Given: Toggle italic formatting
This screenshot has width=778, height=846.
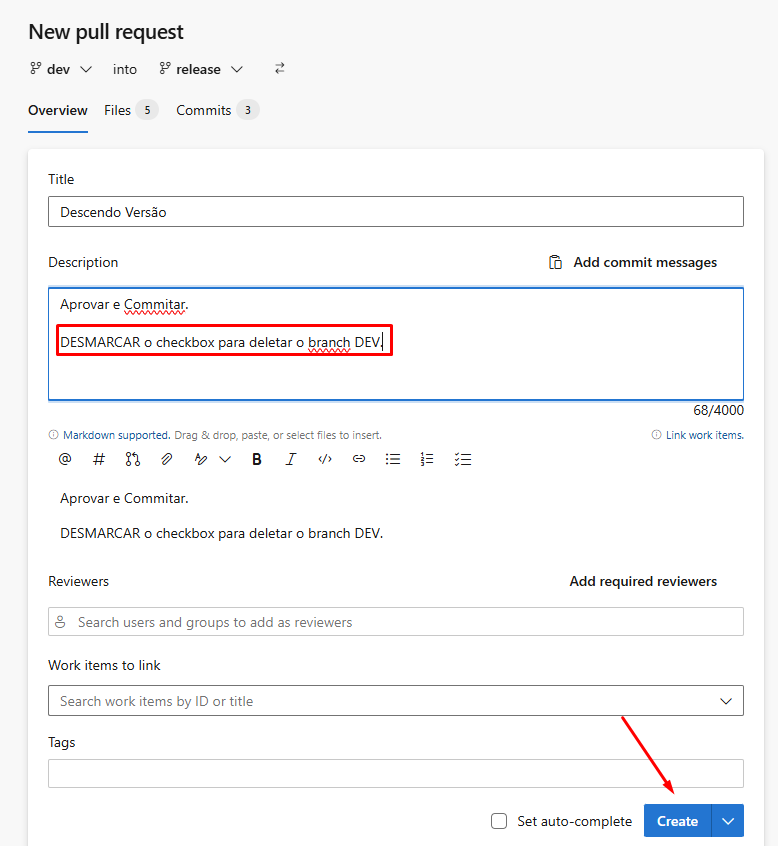Looking at the screenshot, I should tap(291, 459).
